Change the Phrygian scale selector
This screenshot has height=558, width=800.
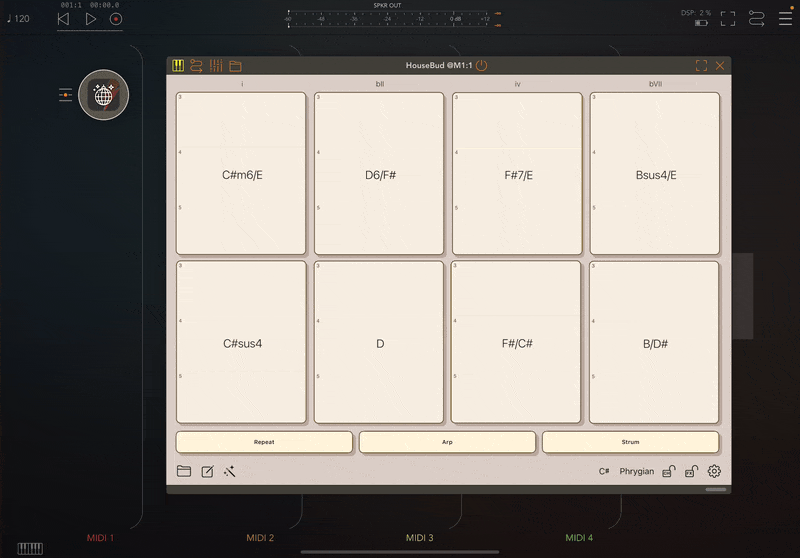tap(637, 471)
